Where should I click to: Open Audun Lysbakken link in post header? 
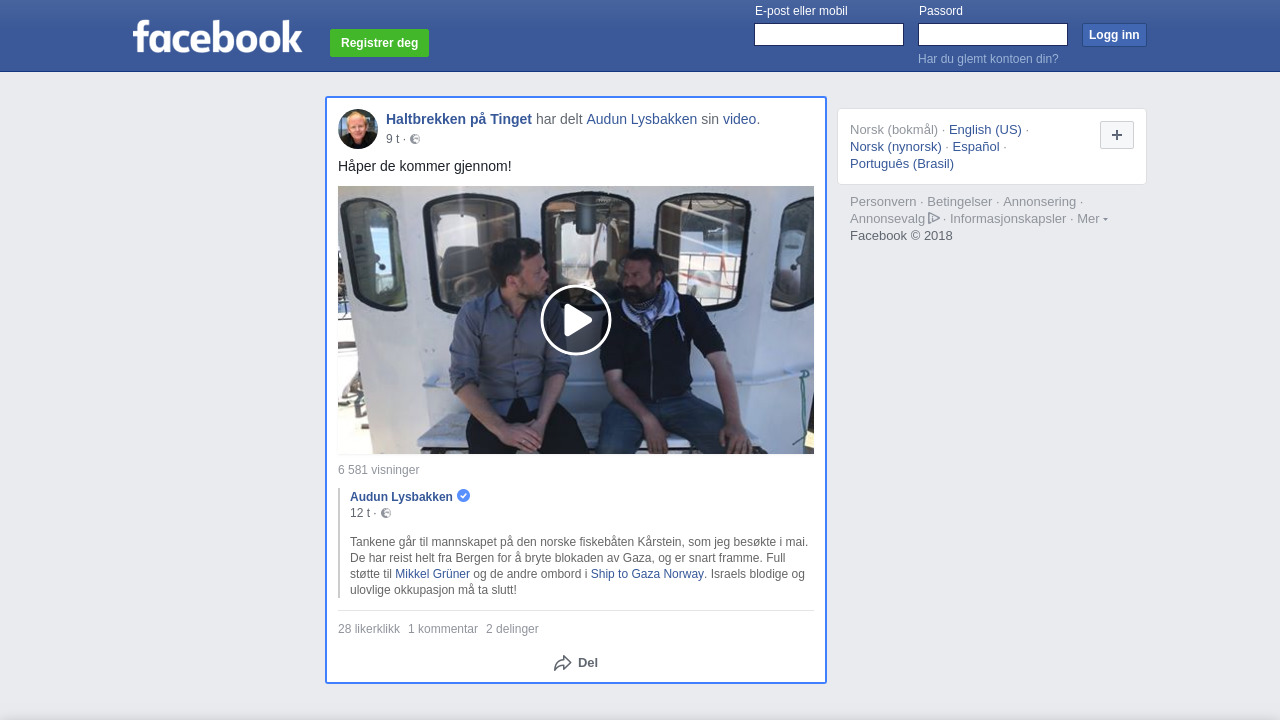[642, 119]
